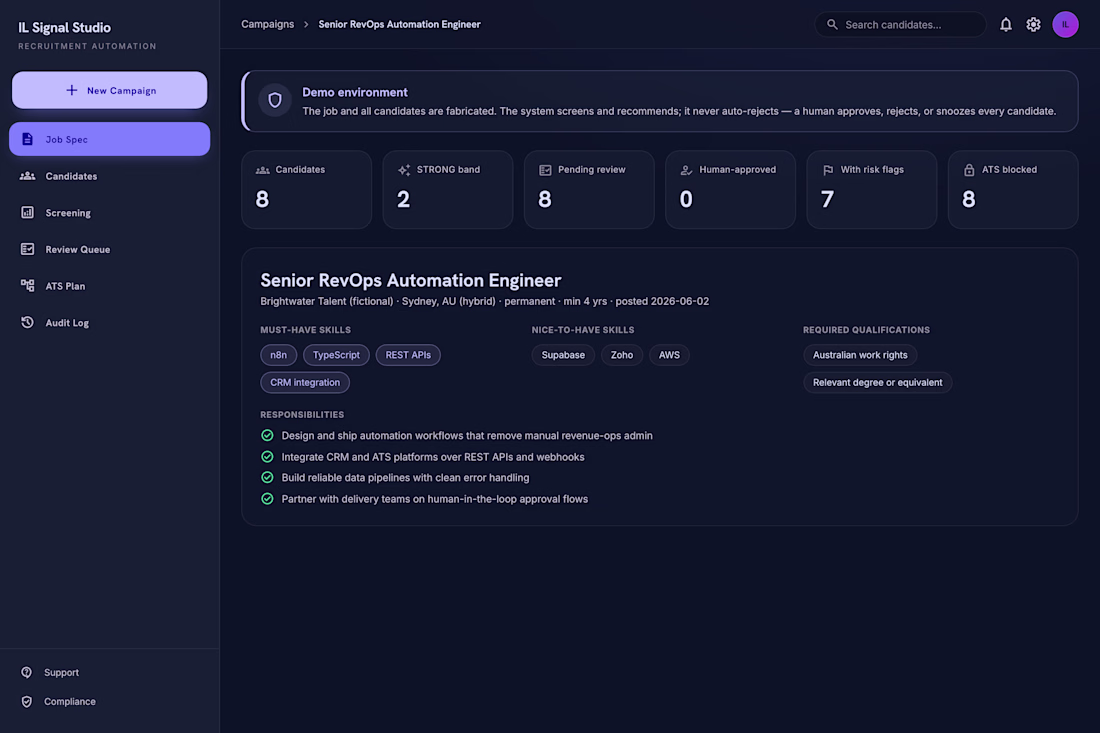The width and height of the screenshot is (1100, 733).
Task: Open the settings gear icon
Action: 1033,25
